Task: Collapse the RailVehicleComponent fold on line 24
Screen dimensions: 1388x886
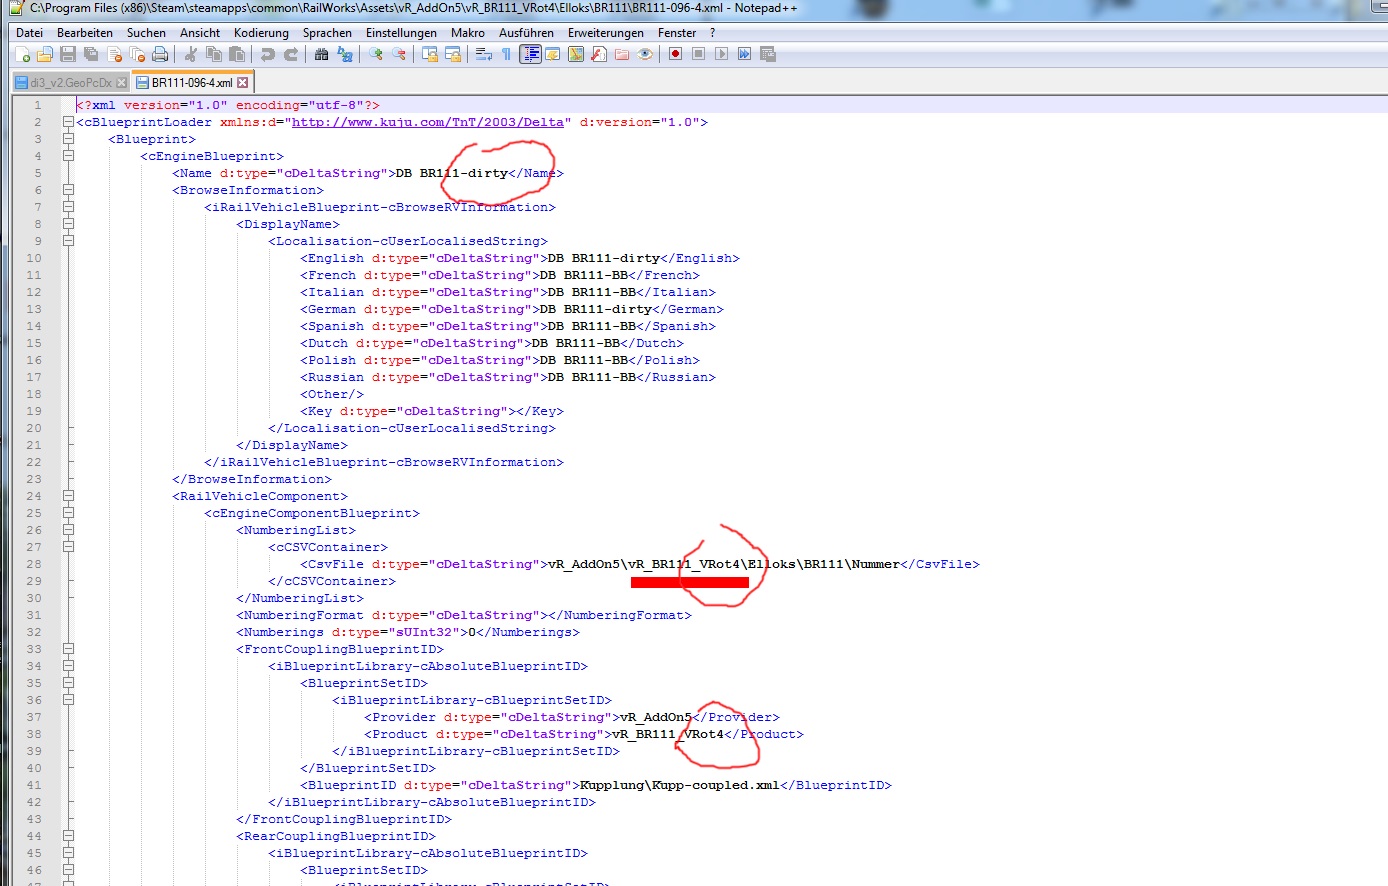Action: pos(68,496)
